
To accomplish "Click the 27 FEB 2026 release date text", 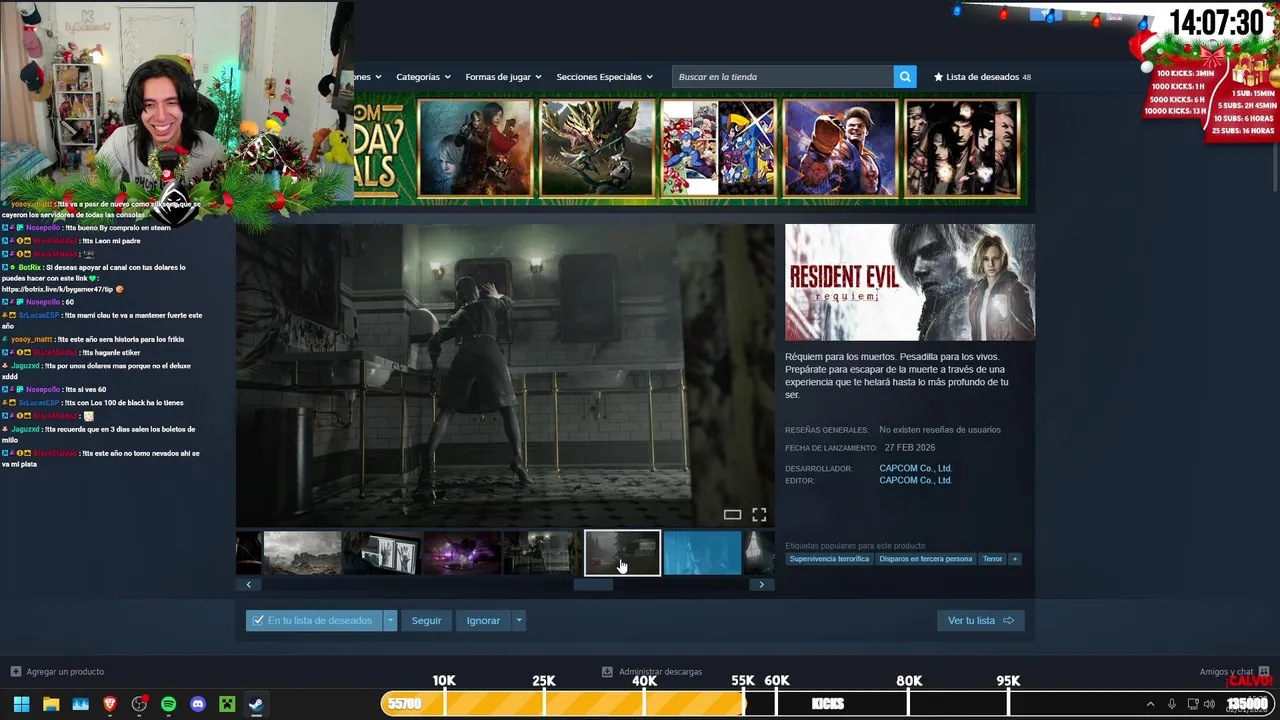I will 910,448.
